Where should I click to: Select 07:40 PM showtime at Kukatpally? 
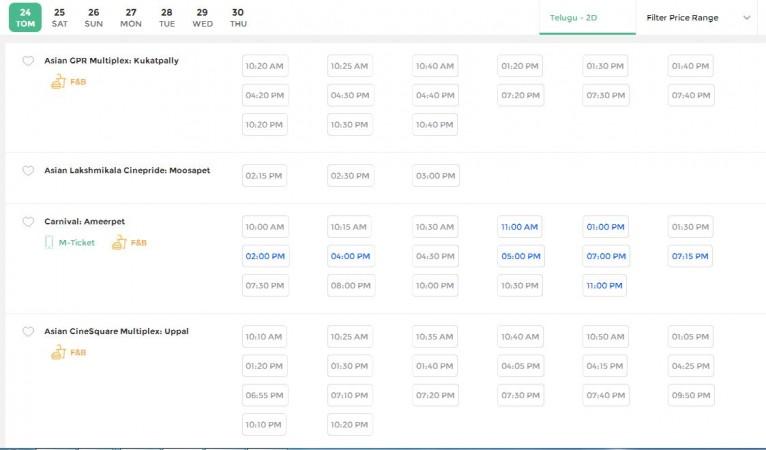point(691,95)
